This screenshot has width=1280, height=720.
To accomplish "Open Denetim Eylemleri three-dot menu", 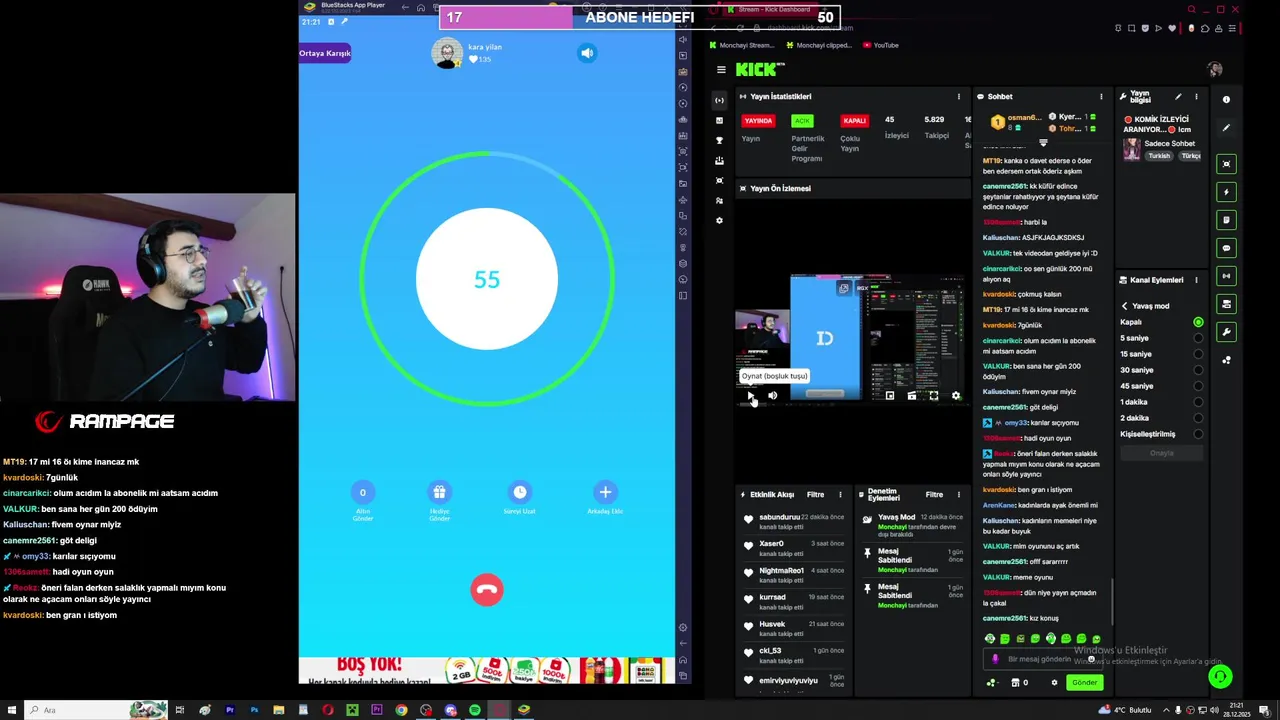I will [958, 495].
